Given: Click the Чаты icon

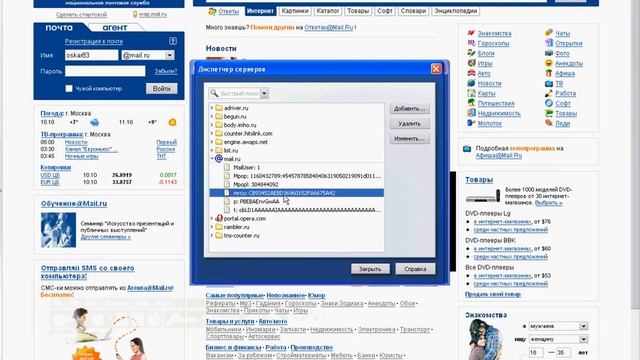Looking at the screenshot, I should tap(549, 33).
